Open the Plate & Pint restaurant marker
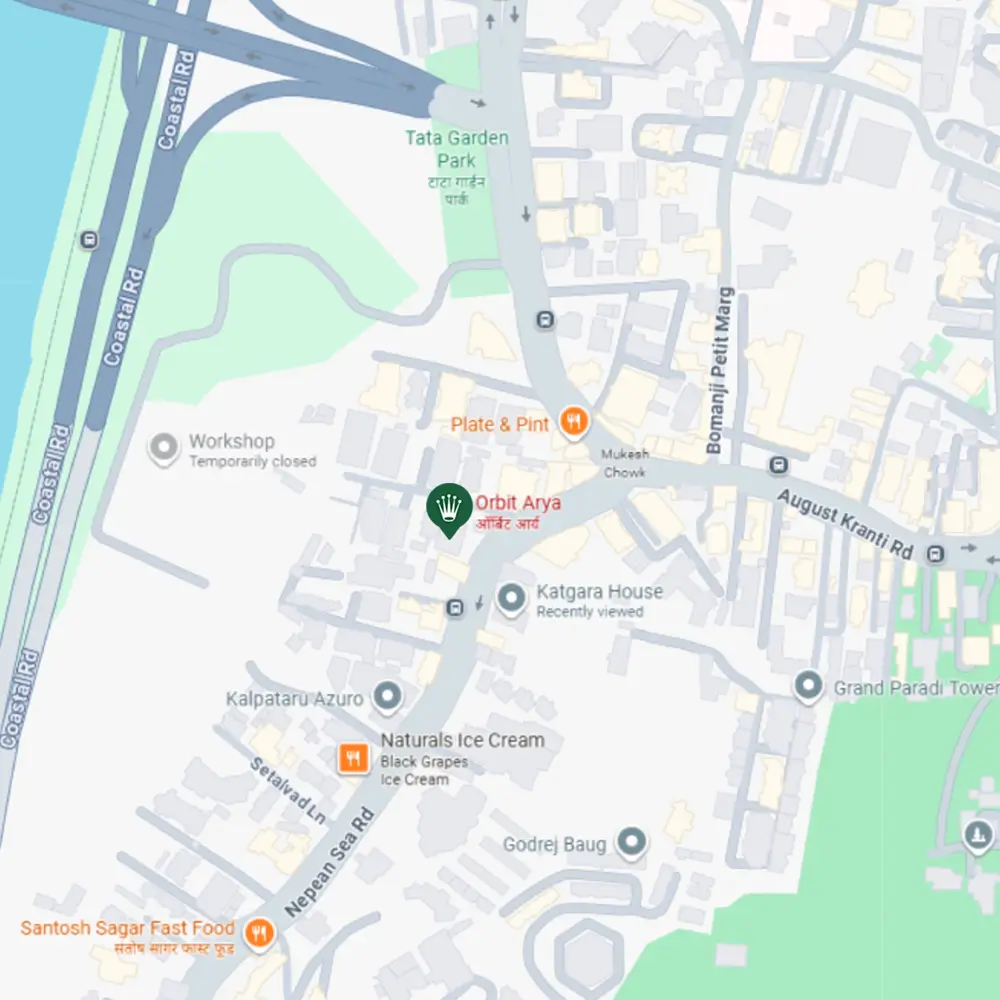Viewport: 1000px width, 1000px height. pyautogui.click(x=574, y=422)
